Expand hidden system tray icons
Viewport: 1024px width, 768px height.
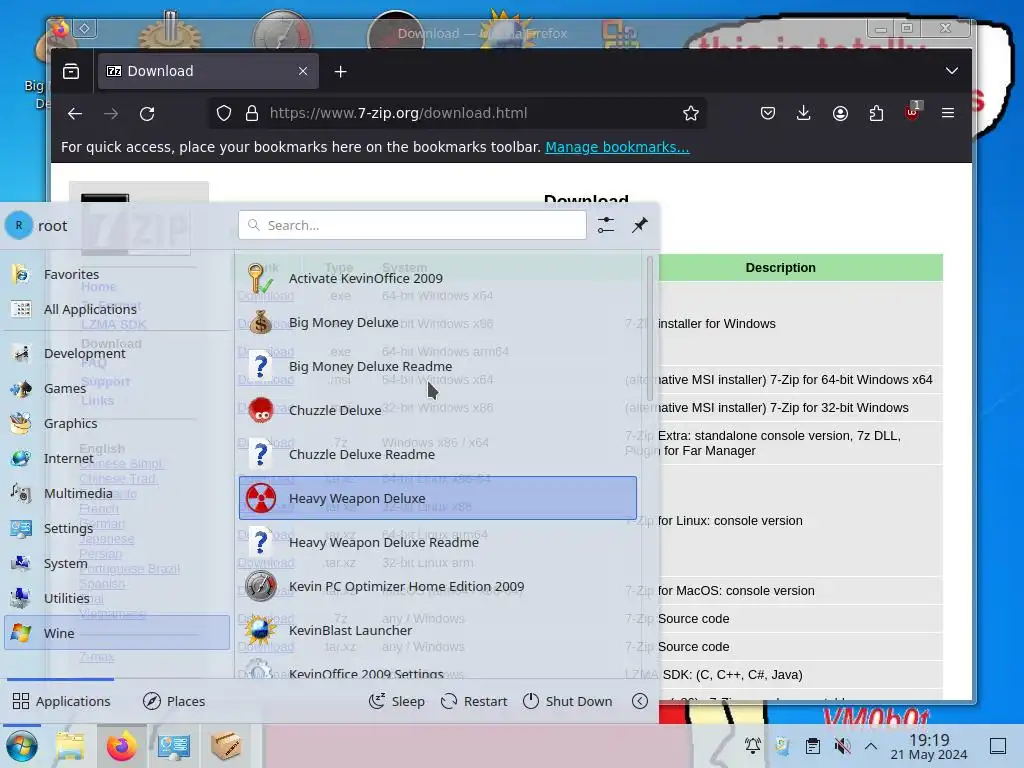871,745
